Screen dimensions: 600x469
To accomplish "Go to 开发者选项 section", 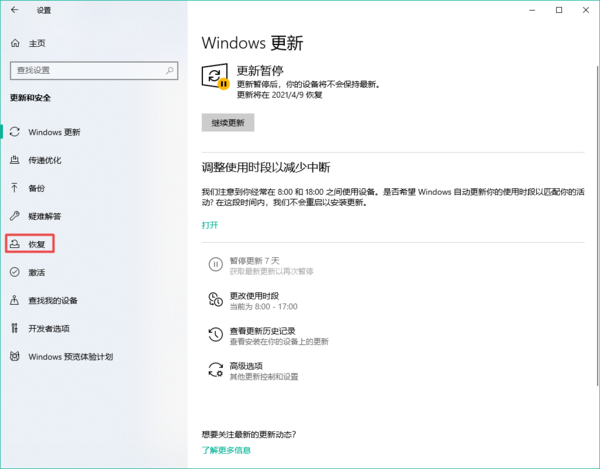I will [x=49, y=328].
